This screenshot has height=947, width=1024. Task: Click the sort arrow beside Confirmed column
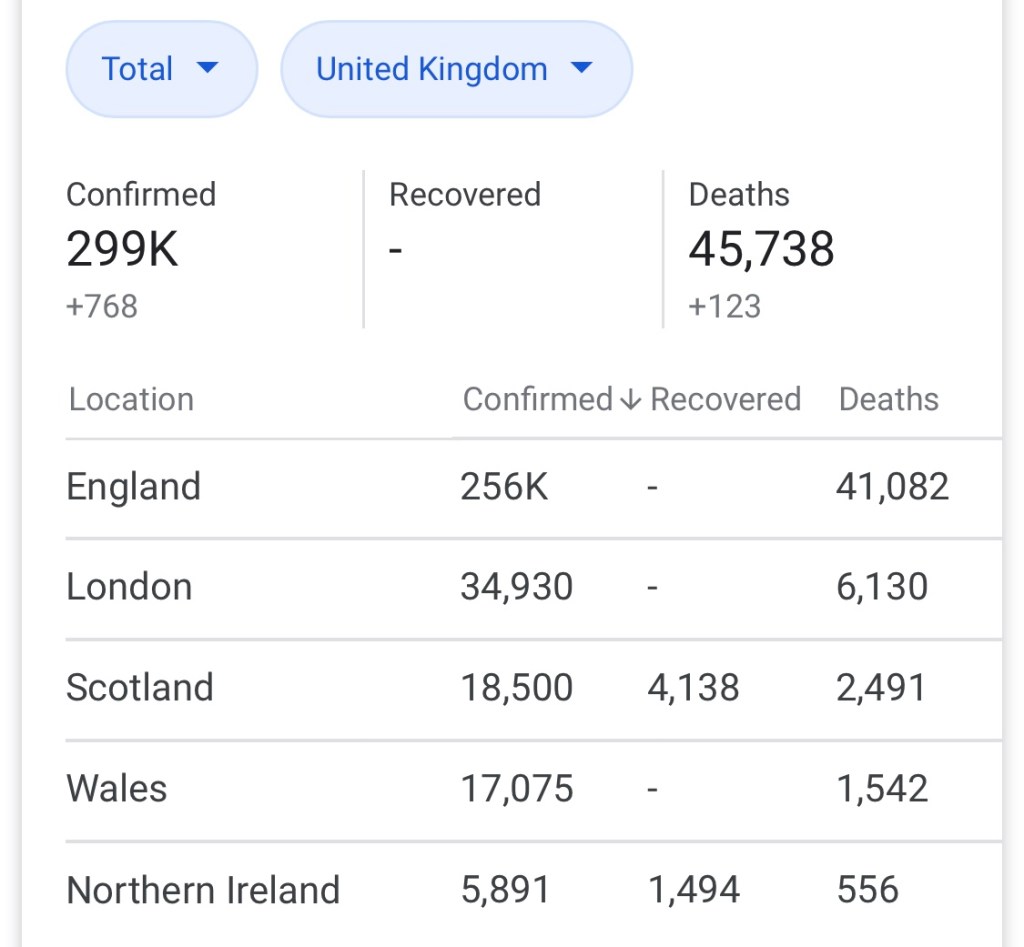630,400
